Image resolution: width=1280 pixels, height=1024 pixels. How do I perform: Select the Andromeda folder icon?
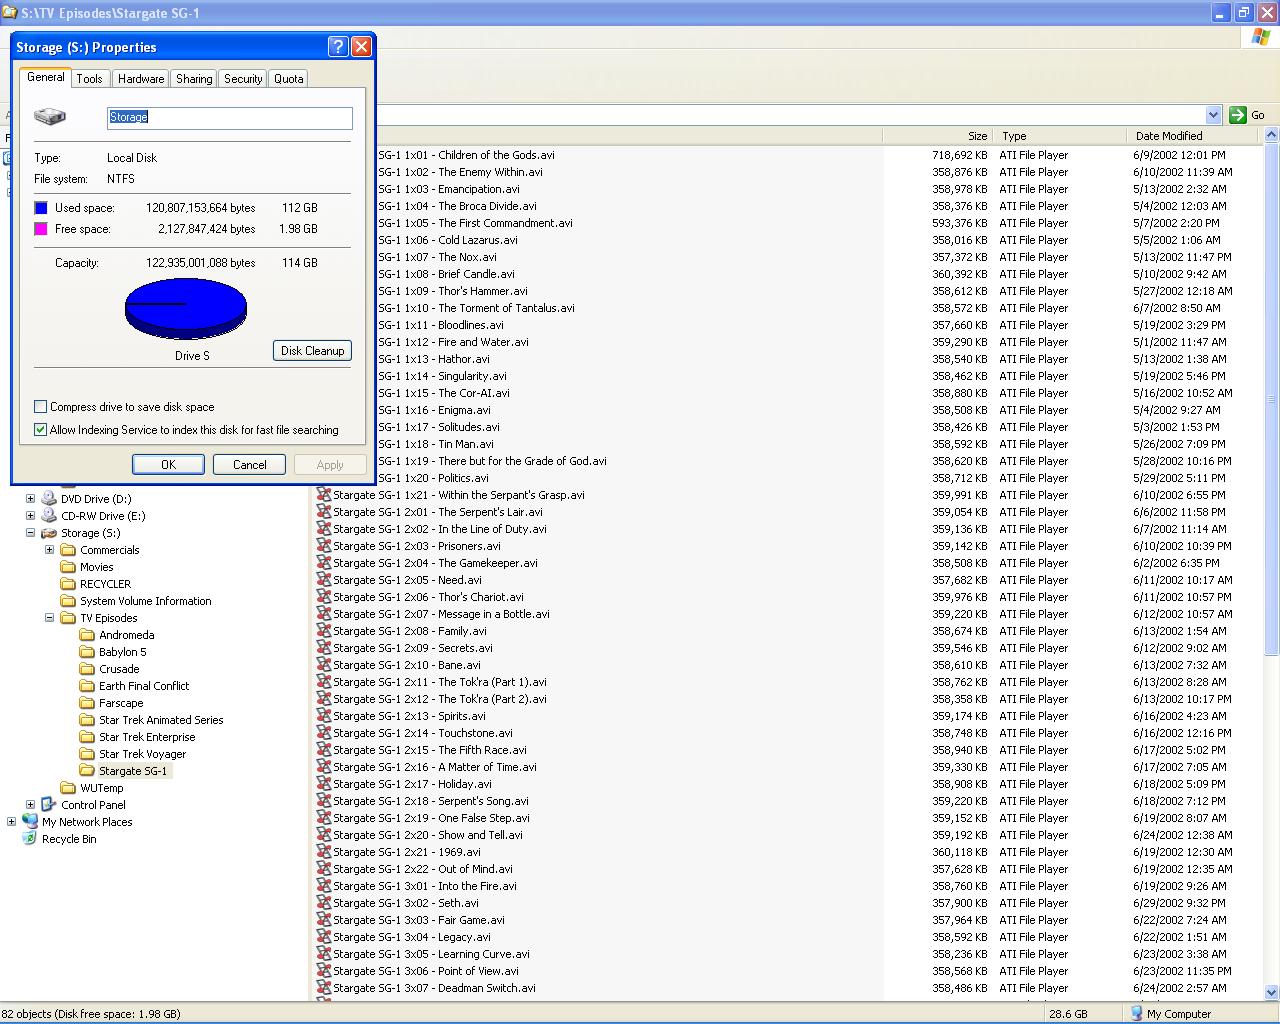(87, 634)
